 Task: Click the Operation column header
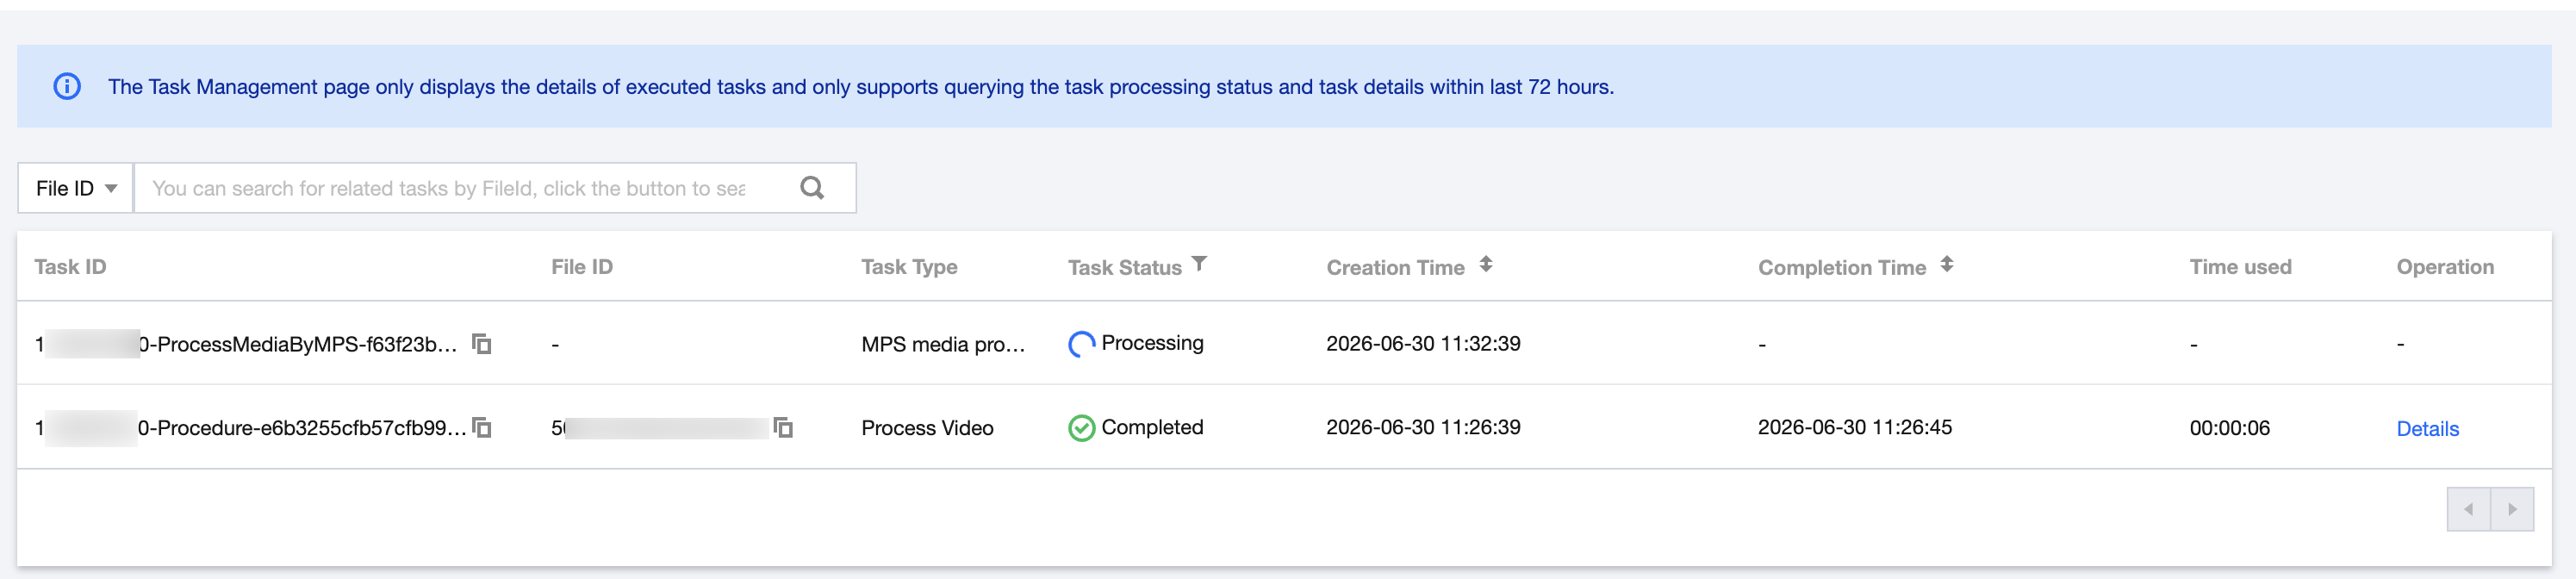[2445, 267]
